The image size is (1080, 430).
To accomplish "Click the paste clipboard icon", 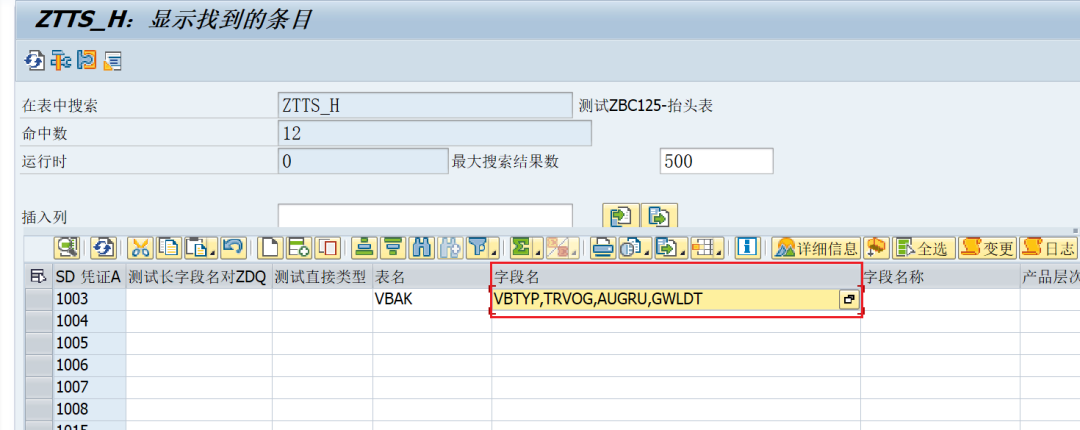I will tap(197, 248).
